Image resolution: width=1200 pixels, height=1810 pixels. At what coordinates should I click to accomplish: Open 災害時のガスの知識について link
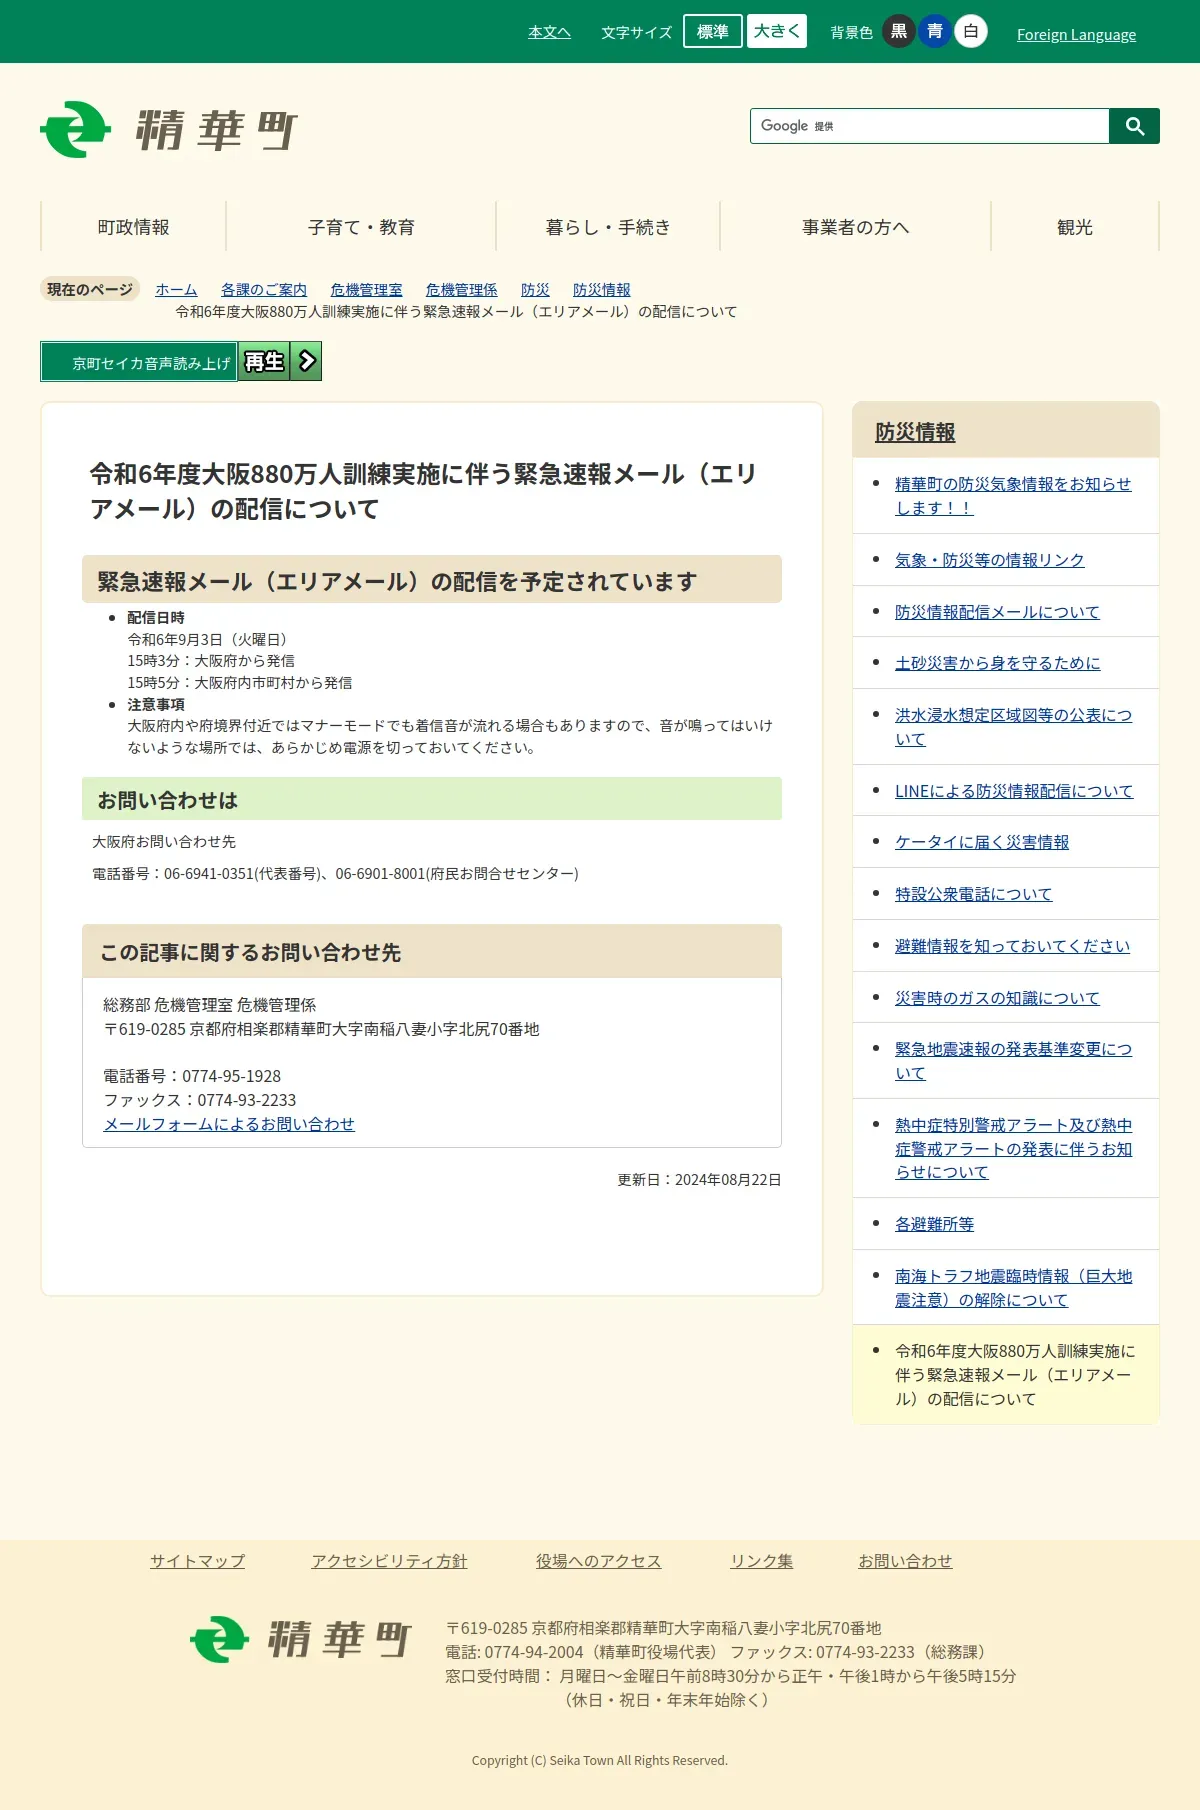997,998
